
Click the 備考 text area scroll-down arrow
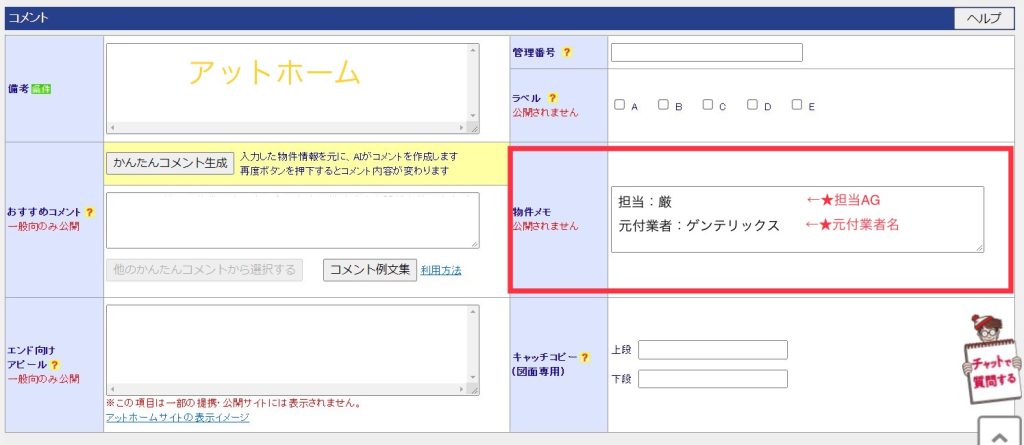(474, 117)
